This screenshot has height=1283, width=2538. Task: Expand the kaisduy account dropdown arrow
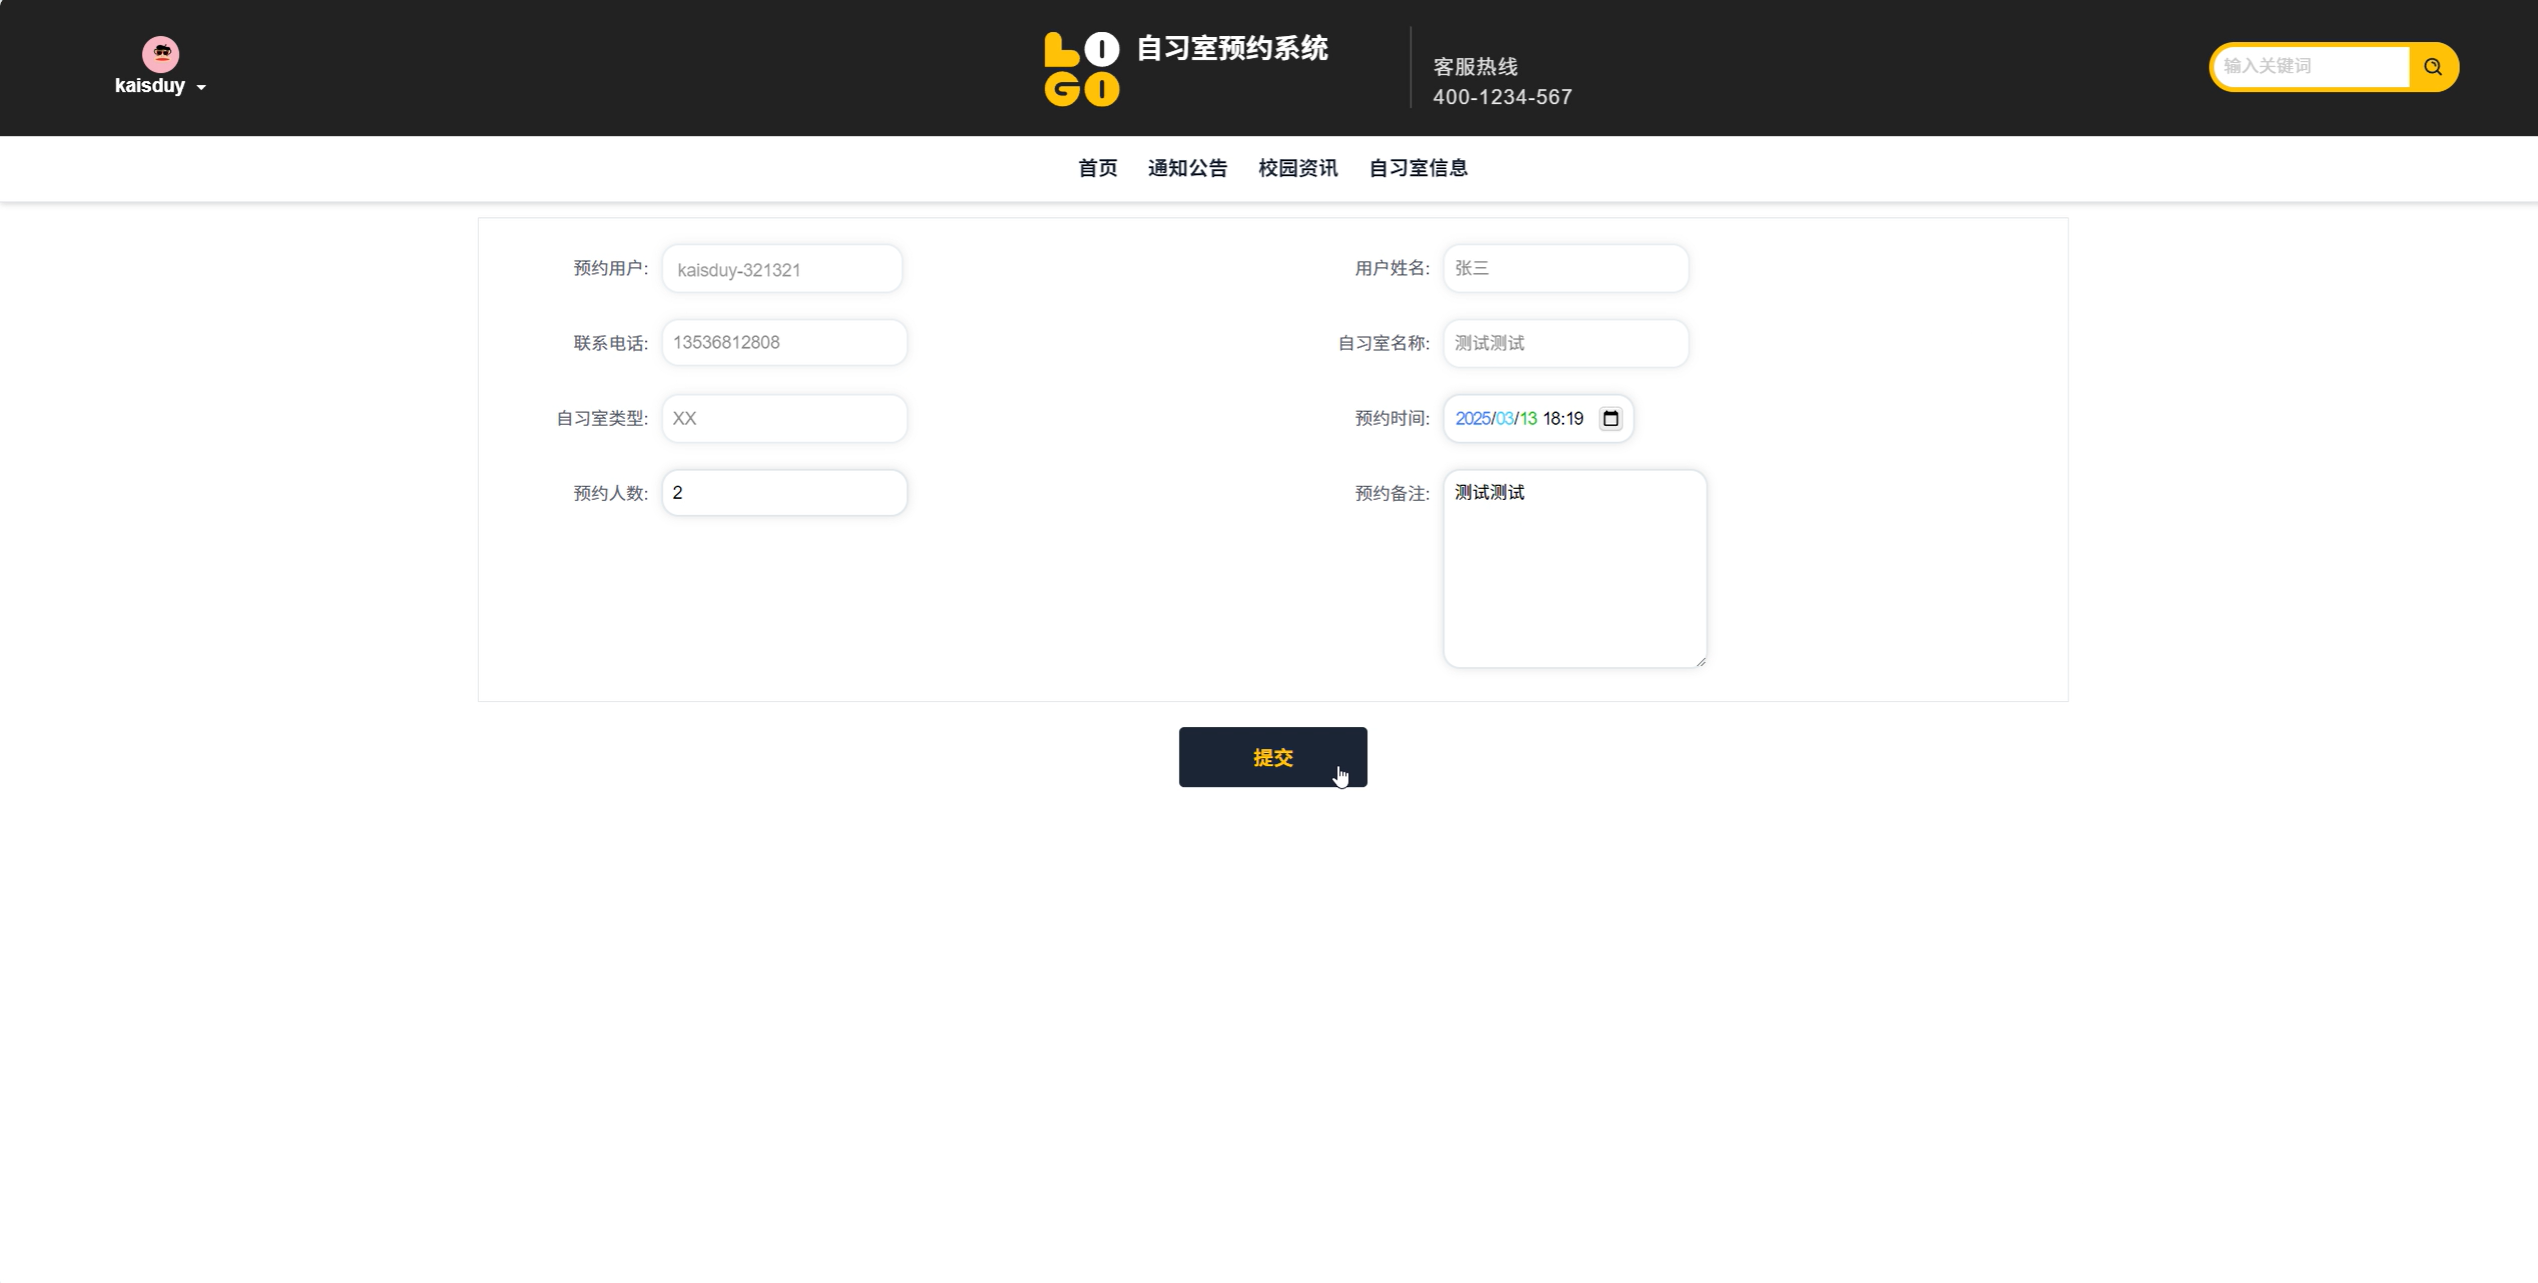[201, 88]
